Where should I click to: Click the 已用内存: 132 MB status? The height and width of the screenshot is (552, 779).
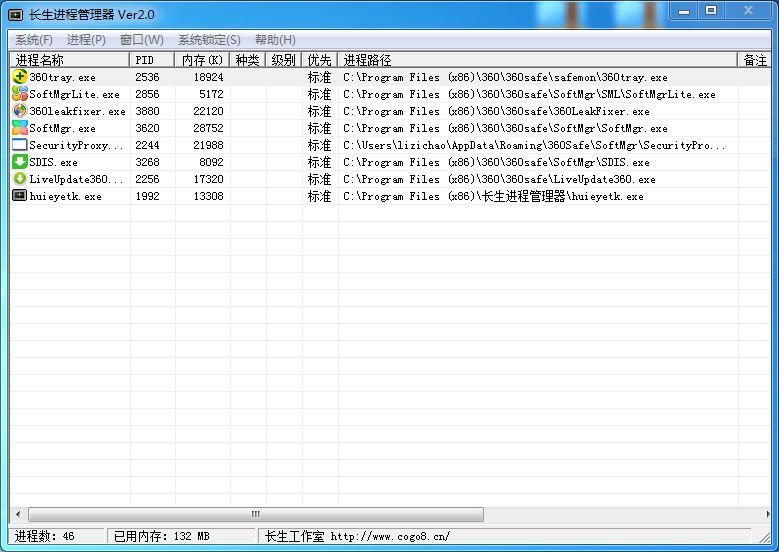point(161,536)
